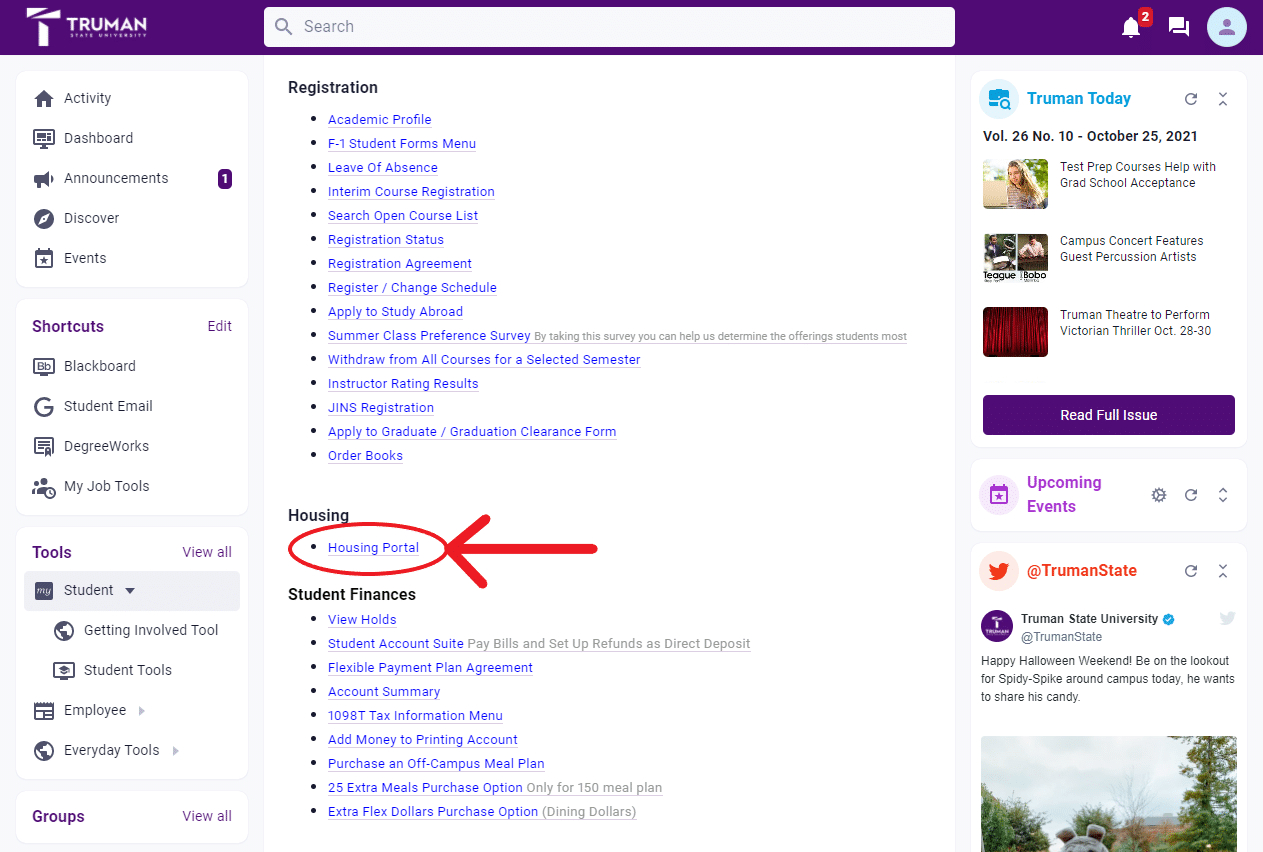
Task: Click the Blackboard shortcut icon
Action: click(43, 366)
